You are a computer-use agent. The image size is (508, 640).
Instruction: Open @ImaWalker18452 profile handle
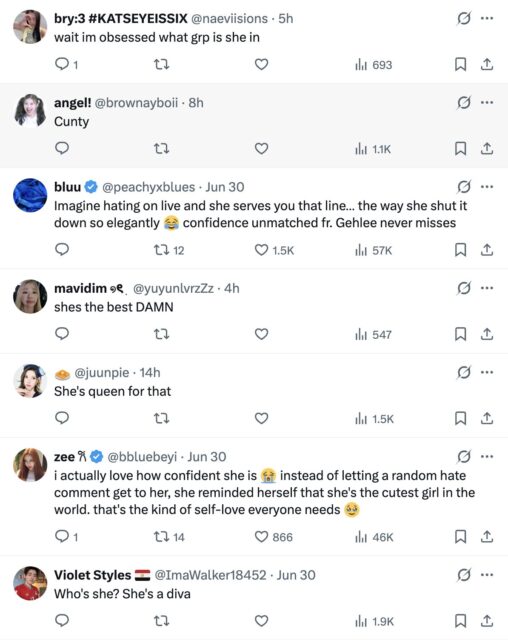211,575
